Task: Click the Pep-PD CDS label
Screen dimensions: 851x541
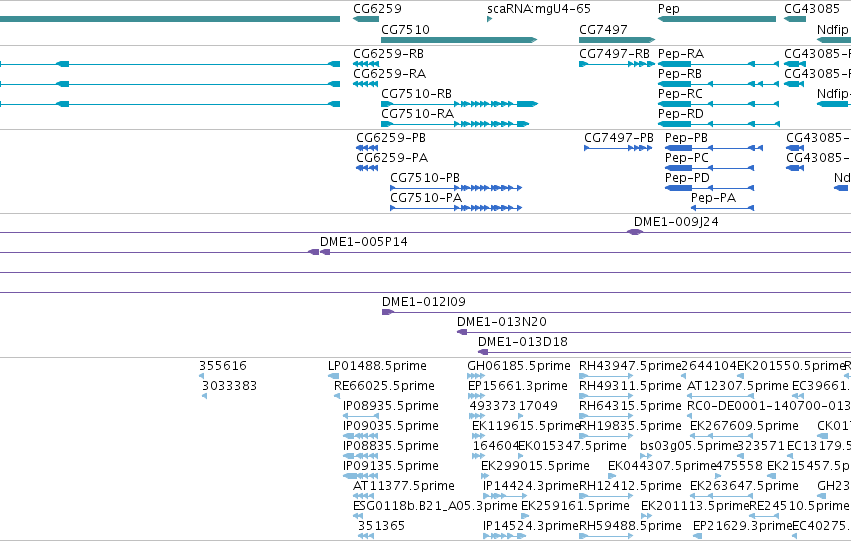Action: point(687,178)
